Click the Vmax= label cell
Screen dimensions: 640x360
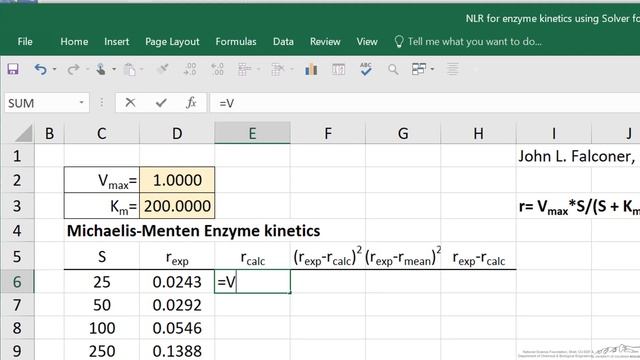pos(102,180)
